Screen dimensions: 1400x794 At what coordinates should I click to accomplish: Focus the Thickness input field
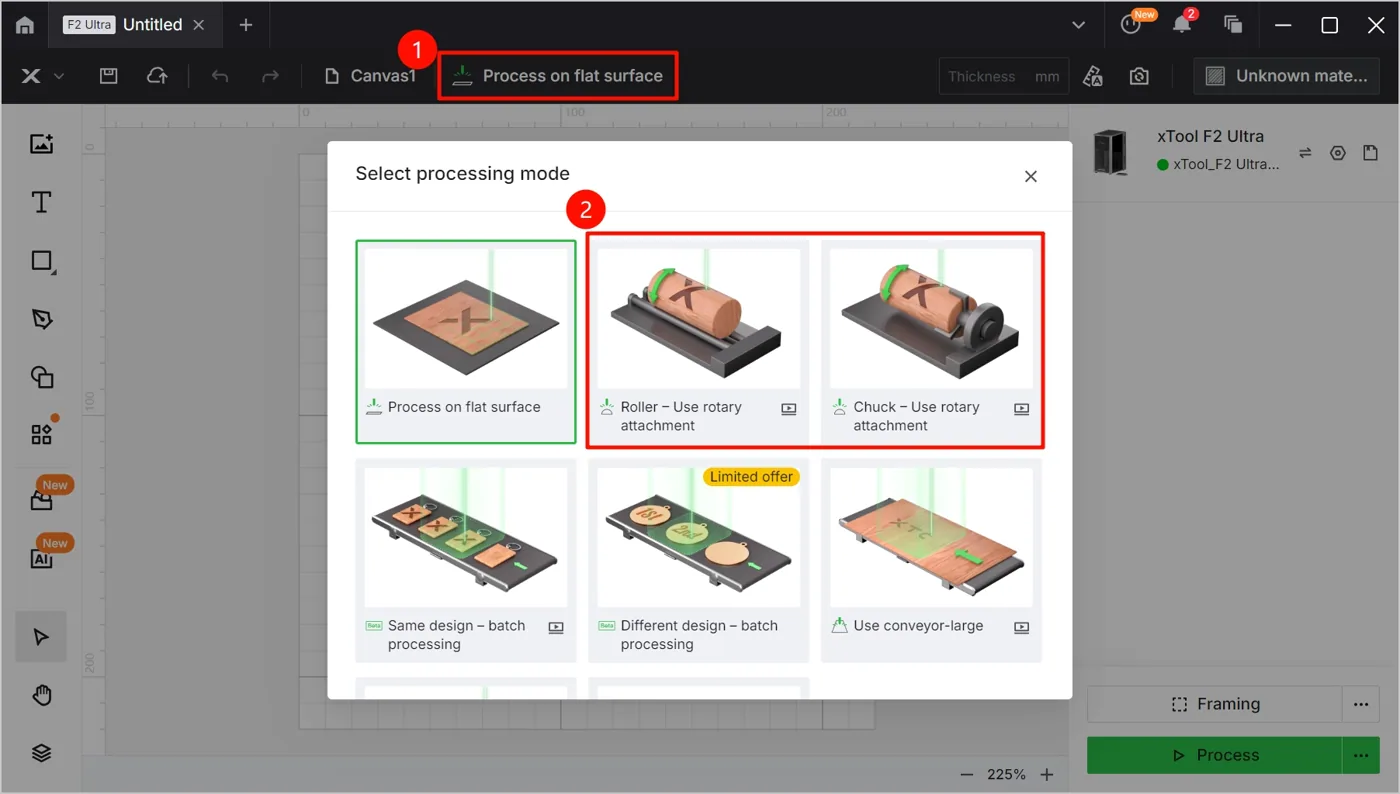1003,76
